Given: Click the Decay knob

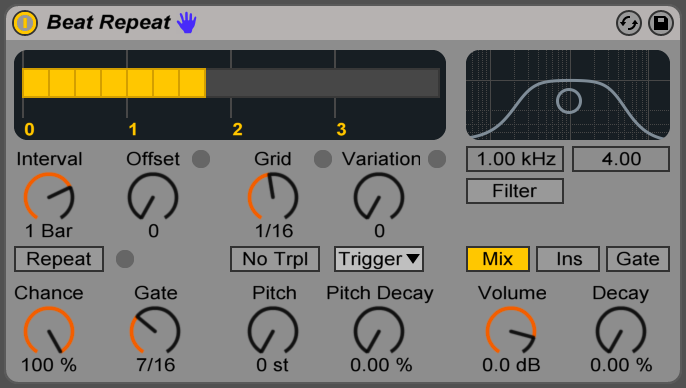Looking at the screenshot, I should pyautogui.click(x=621, y=330).
